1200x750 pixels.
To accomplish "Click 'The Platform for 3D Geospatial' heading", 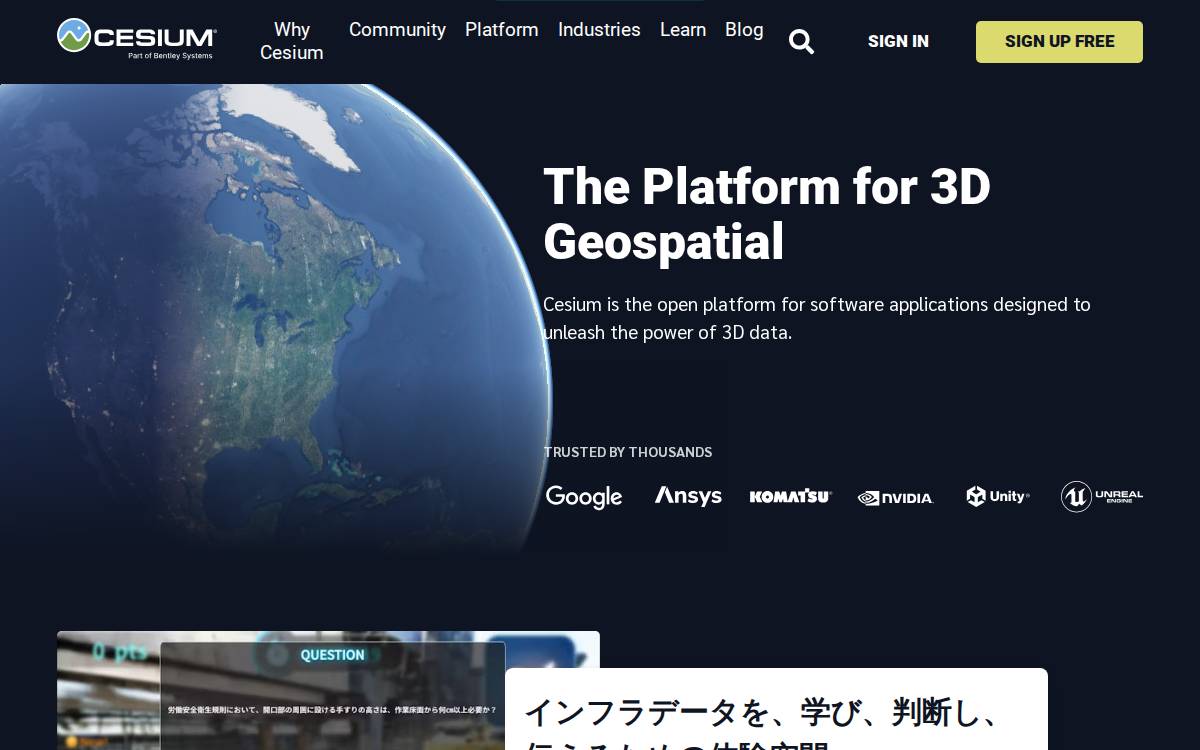I will click(767, 213).
